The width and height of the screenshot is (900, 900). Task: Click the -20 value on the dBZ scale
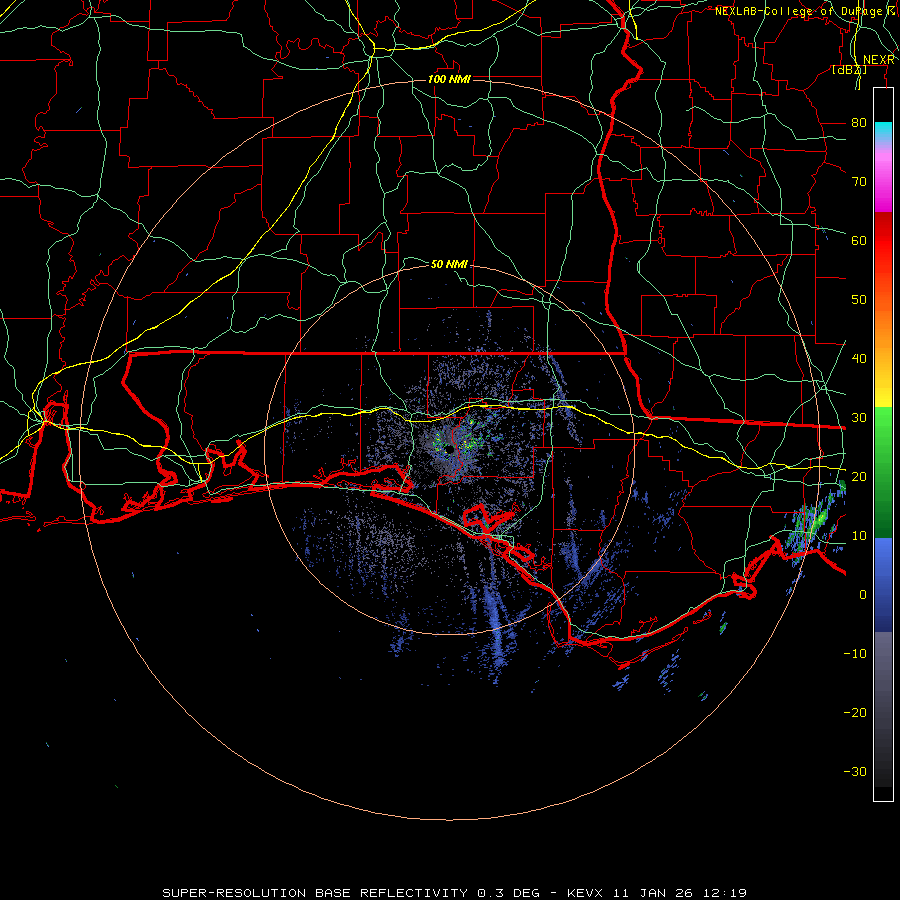click(855, 712)
